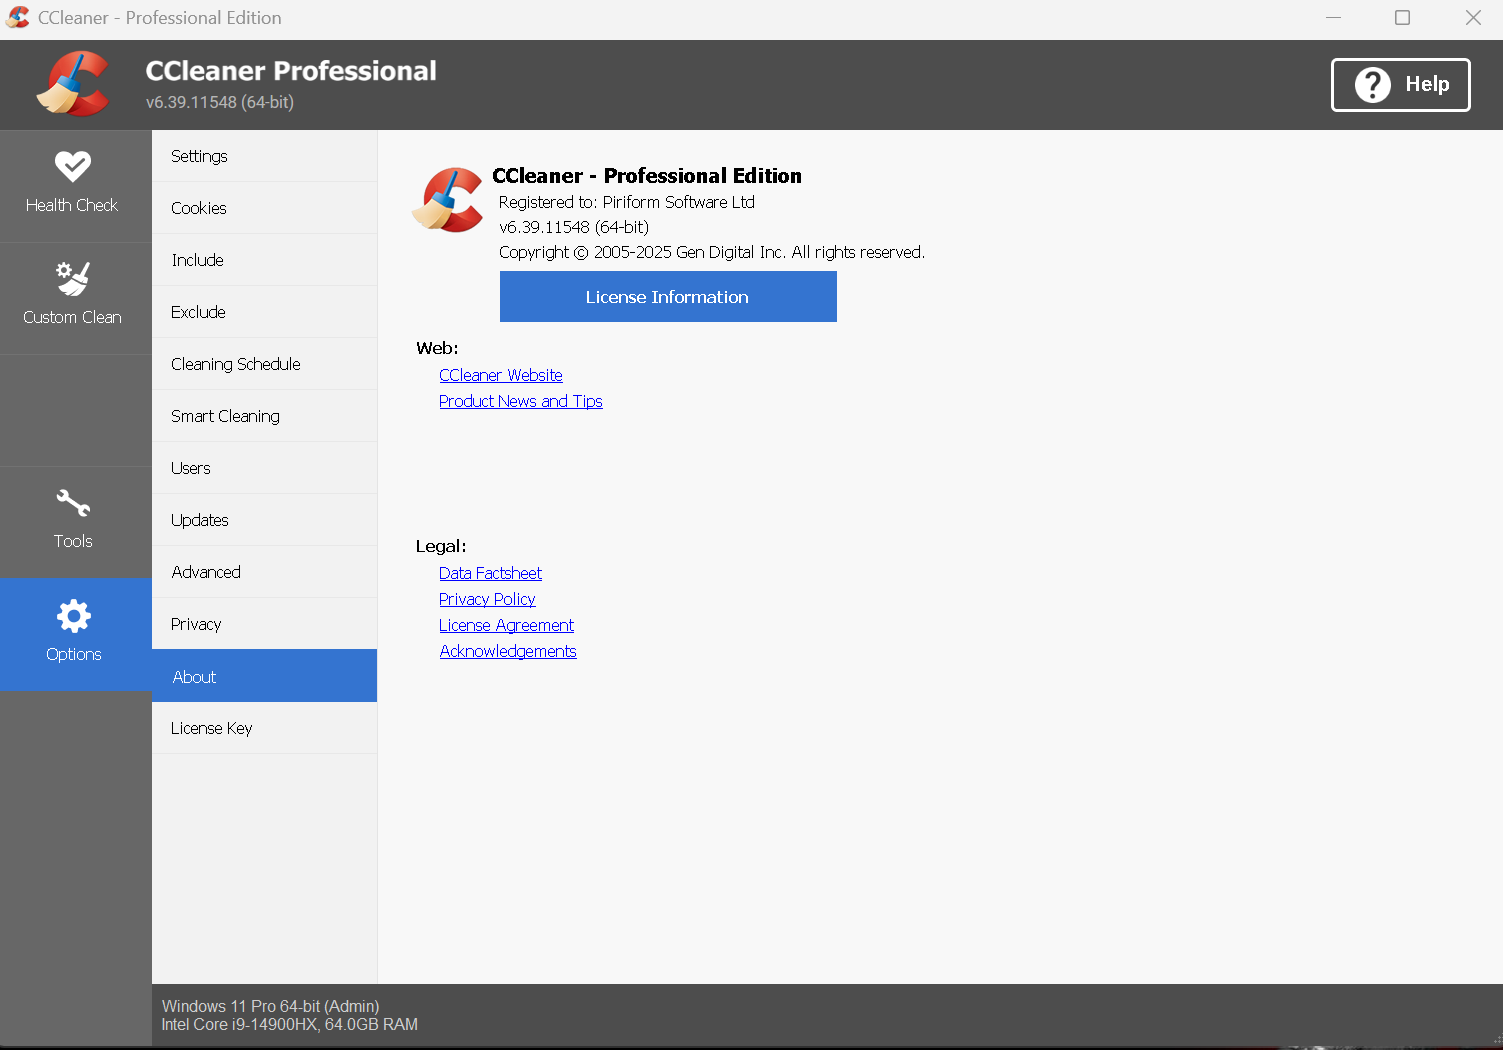This screenshot has height=1050, width=1503.
Task: Click the Options gear icon
Action: [73, 616]
